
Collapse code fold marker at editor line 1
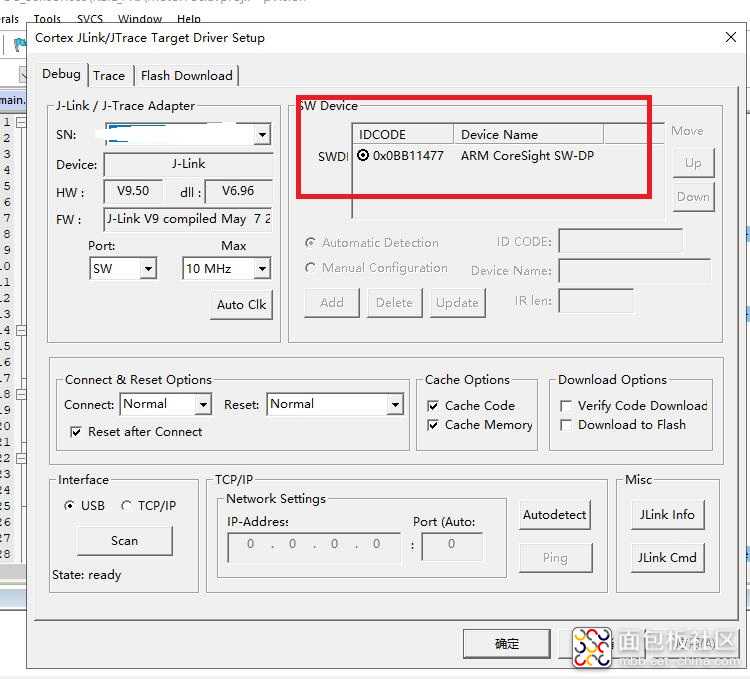(x=21, y=122)
